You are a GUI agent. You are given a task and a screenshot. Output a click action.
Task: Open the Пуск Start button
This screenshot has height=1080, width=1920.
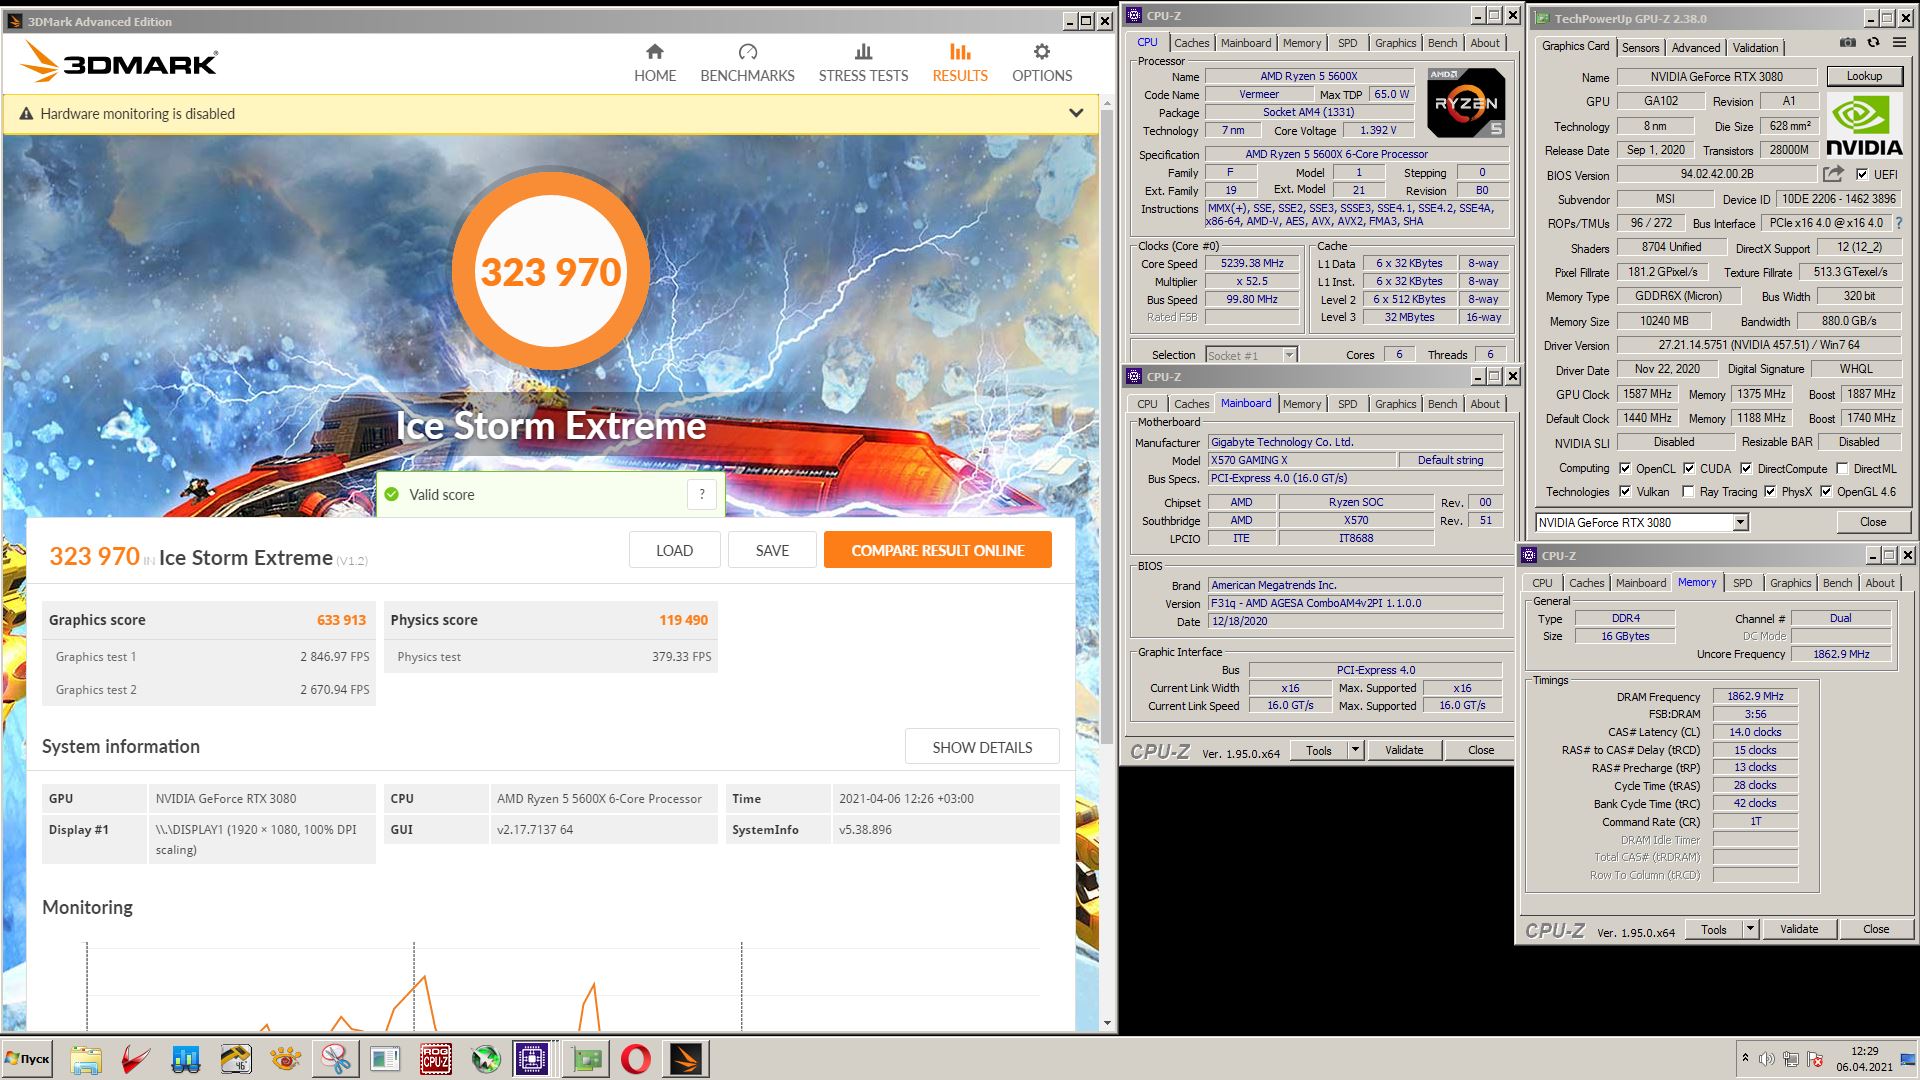pyautogui.click(x=27, y=1059)
